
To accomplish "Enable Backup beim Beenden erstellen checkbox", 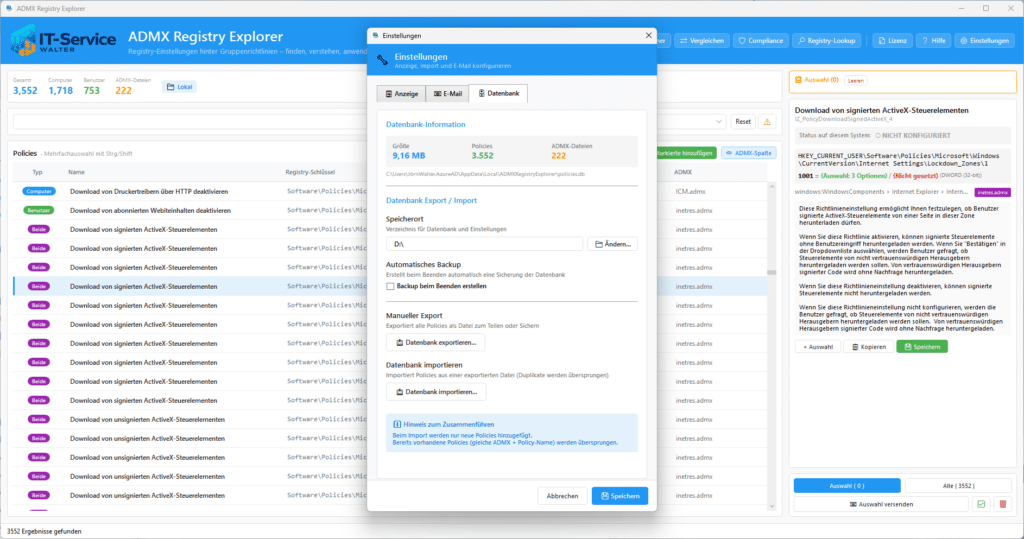I will (x=390, y=286).
